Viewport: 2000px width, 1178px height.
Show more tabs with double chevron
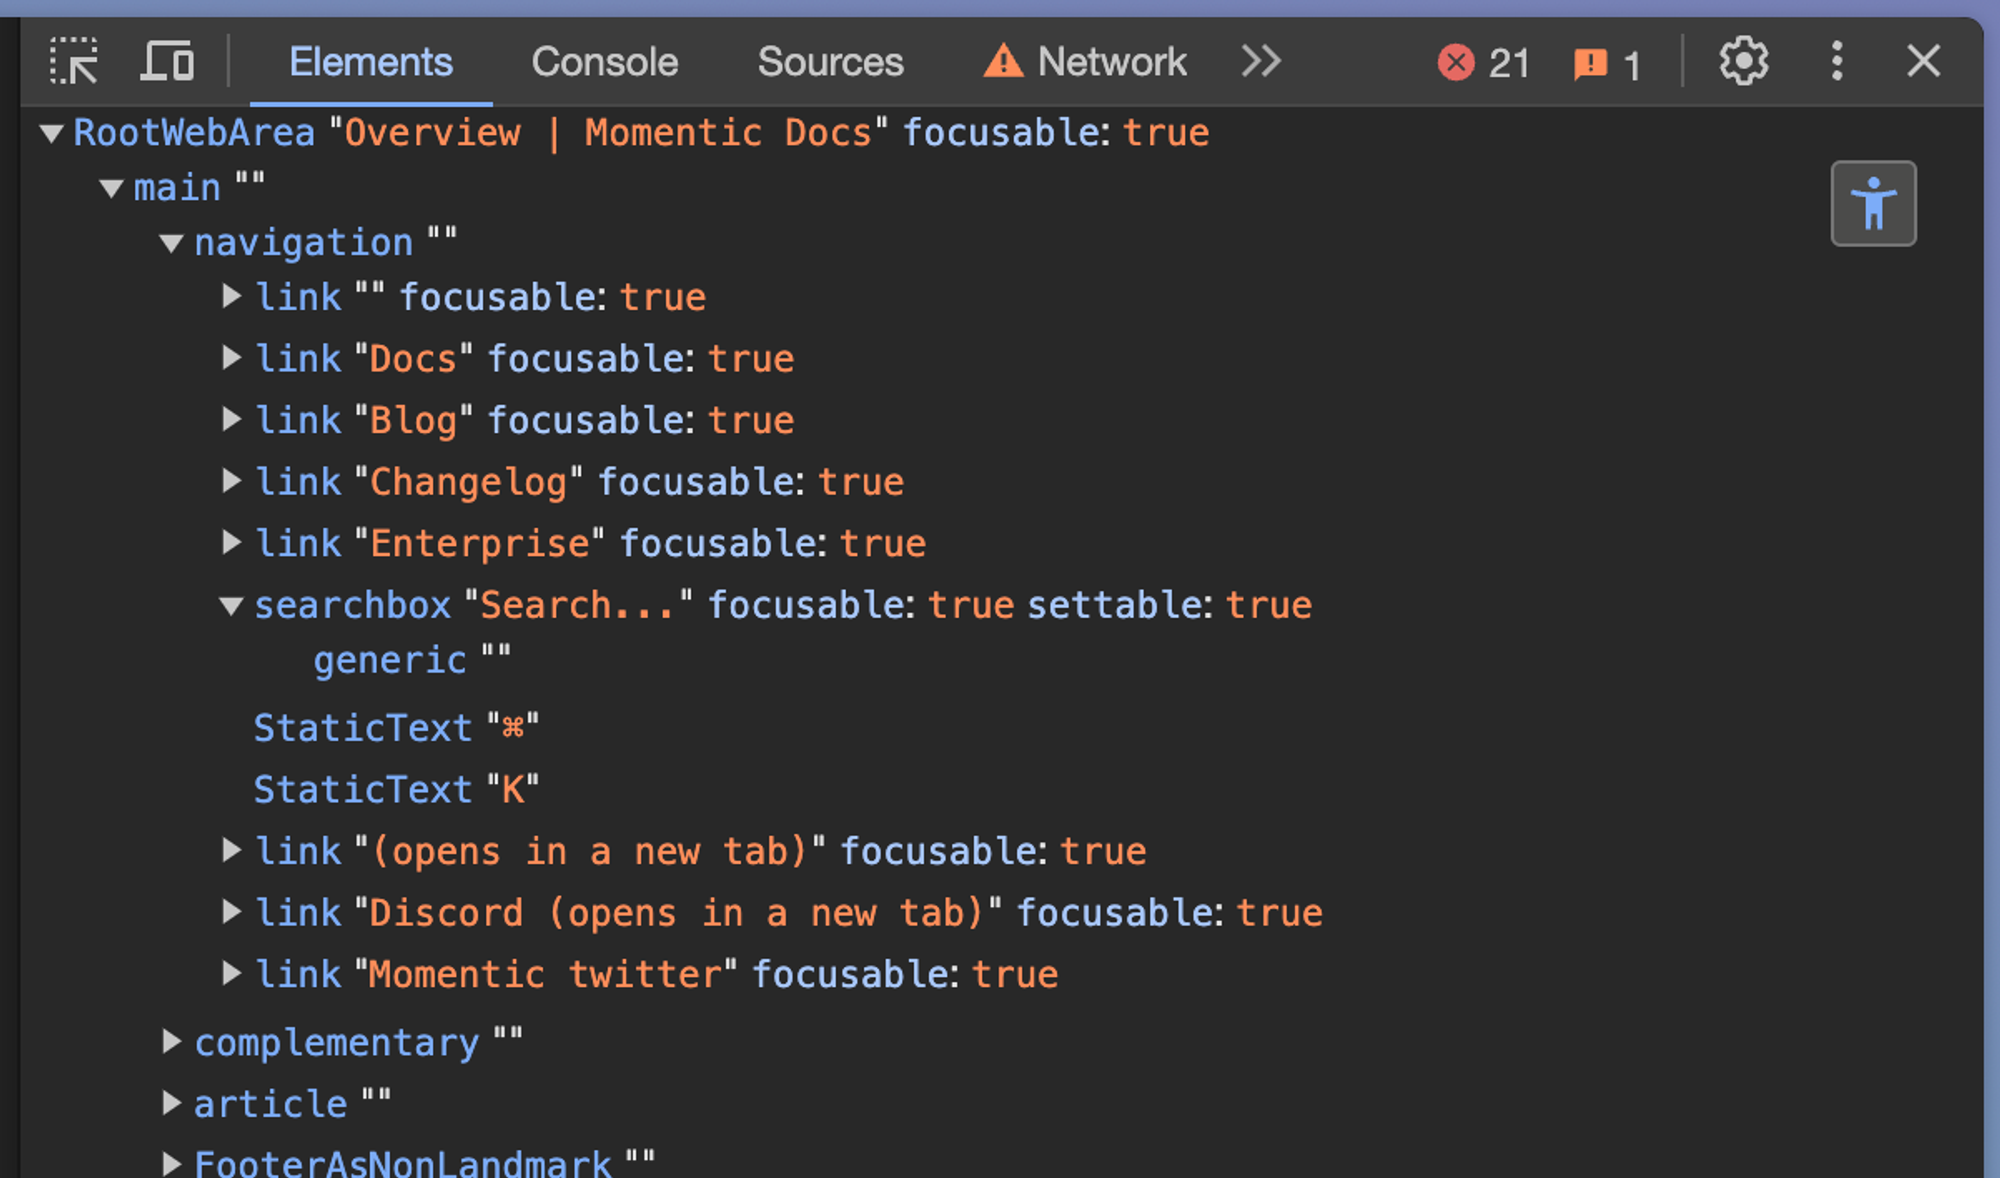click(1261, 62)
